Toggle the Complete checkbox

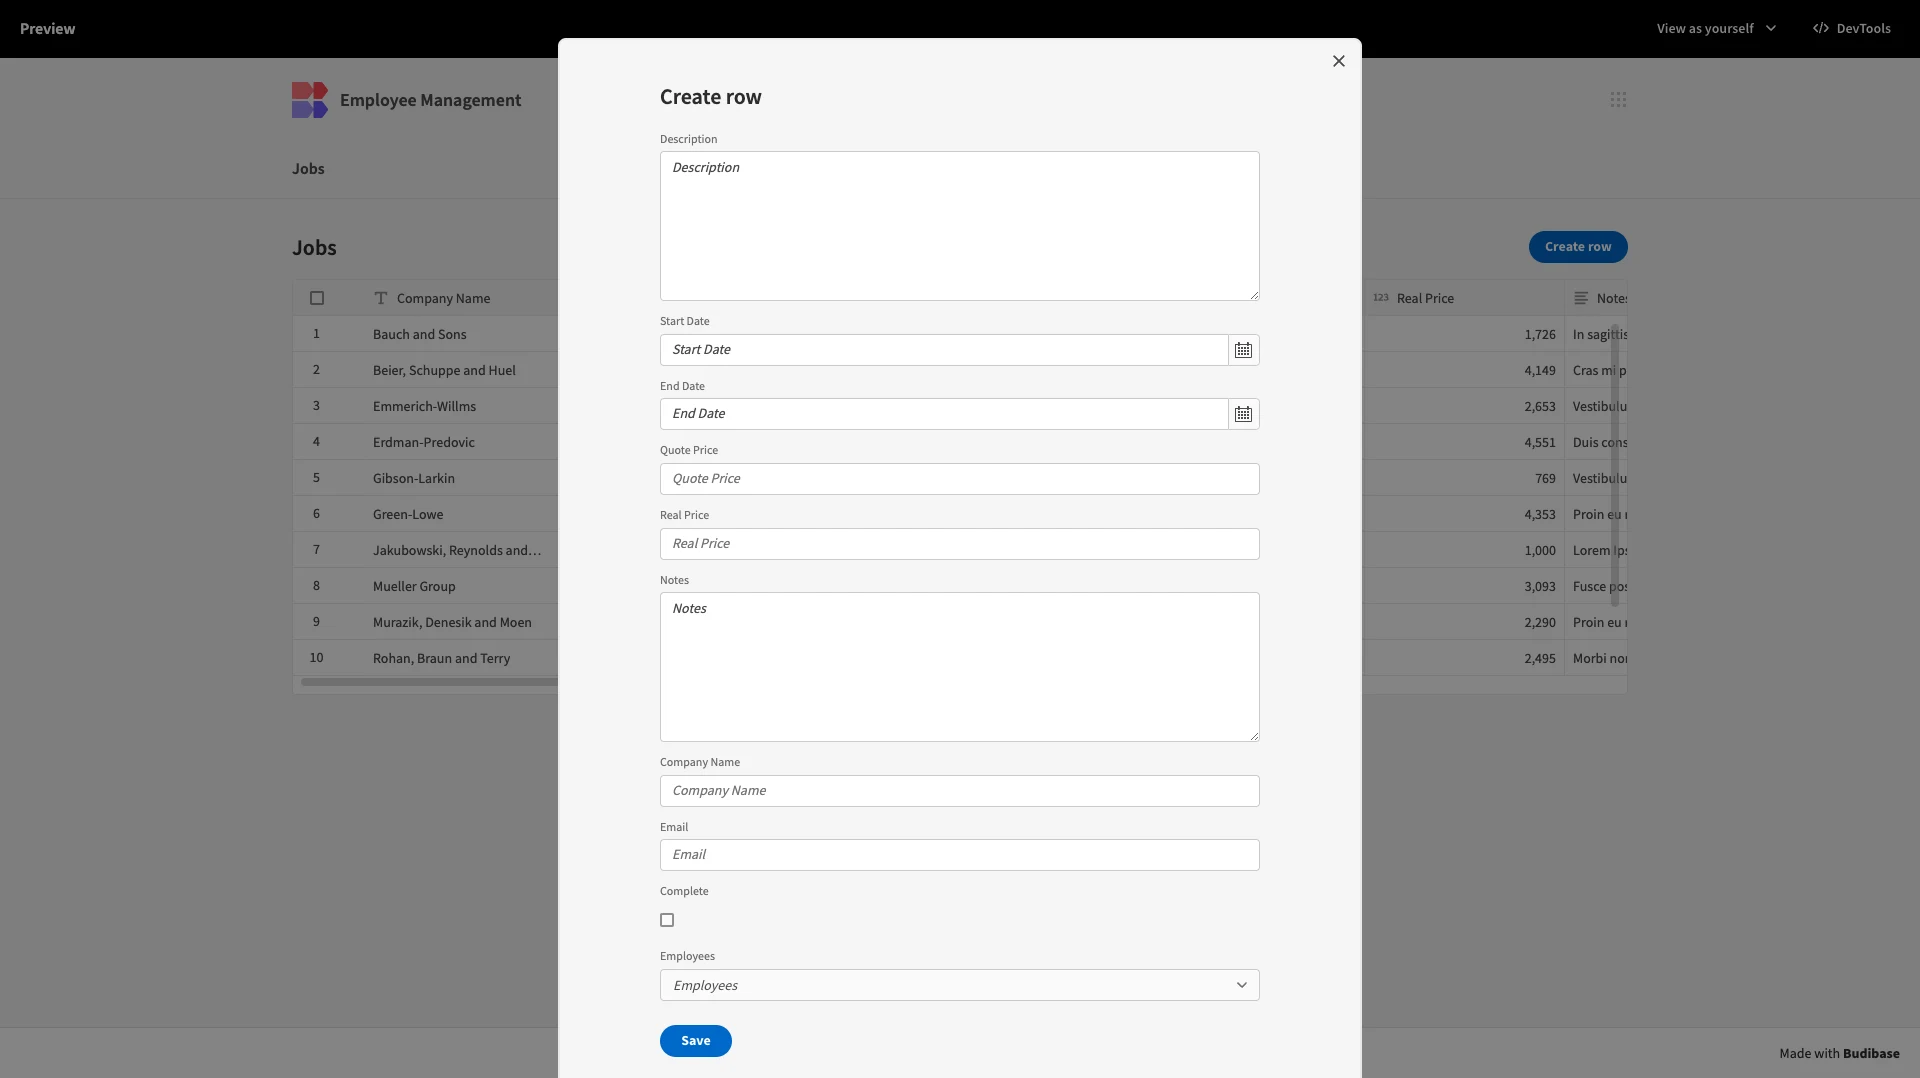pos(667,920)
